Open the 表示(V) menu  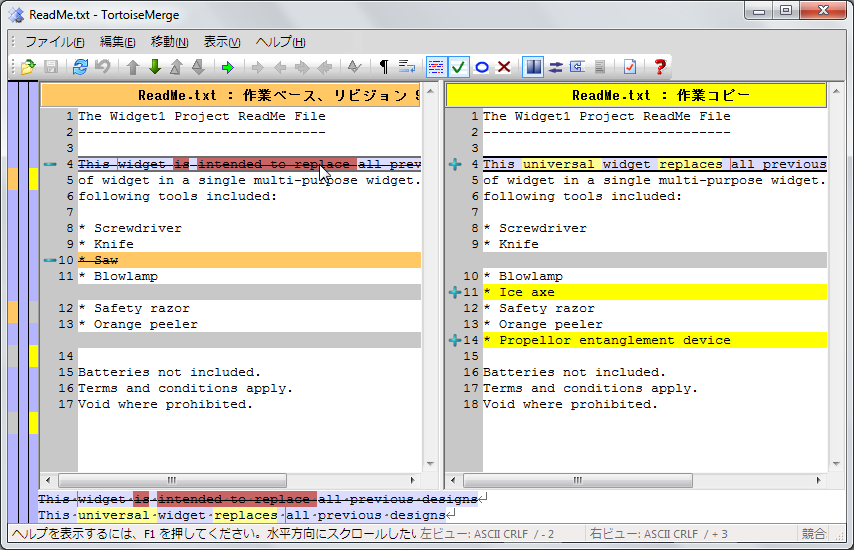coord(222,42)
